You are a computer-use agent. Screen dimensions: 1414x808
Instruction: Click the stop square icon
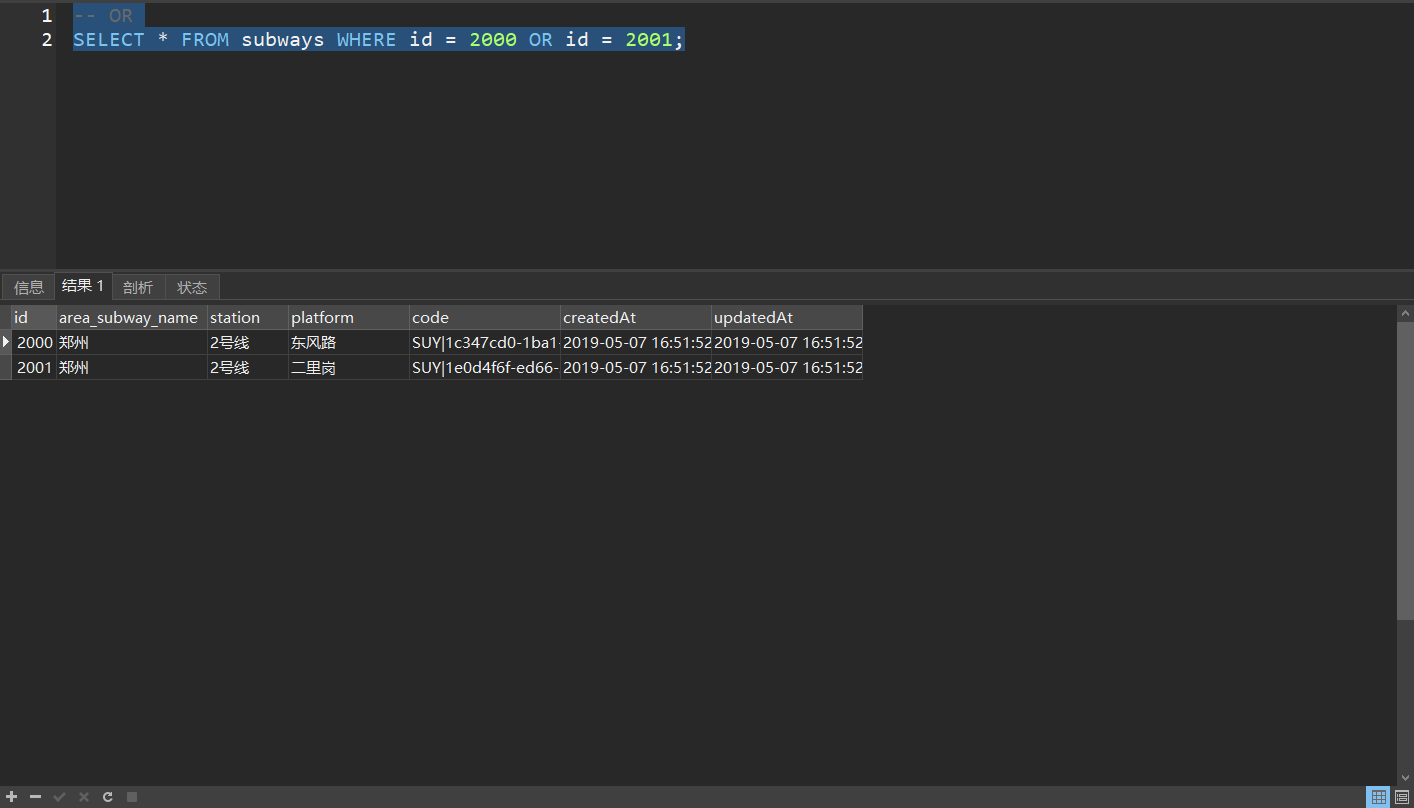(132, 797)
